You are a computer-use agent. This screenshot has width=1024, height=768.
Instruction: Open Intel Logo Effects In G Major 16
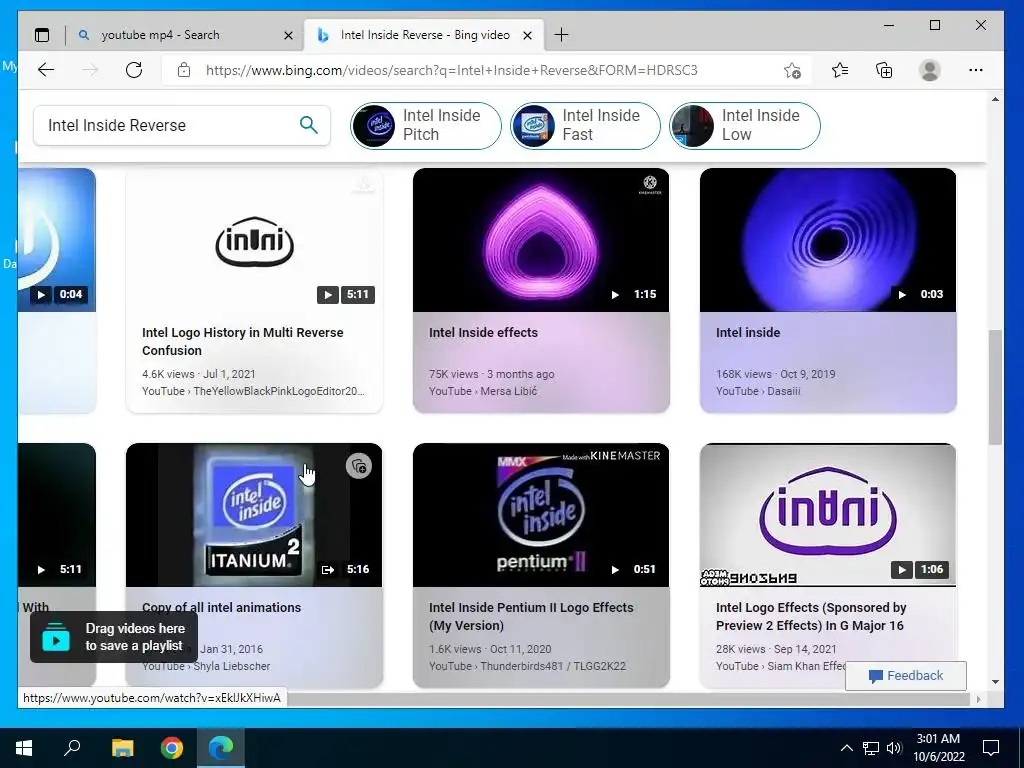[x=810, y=616]
